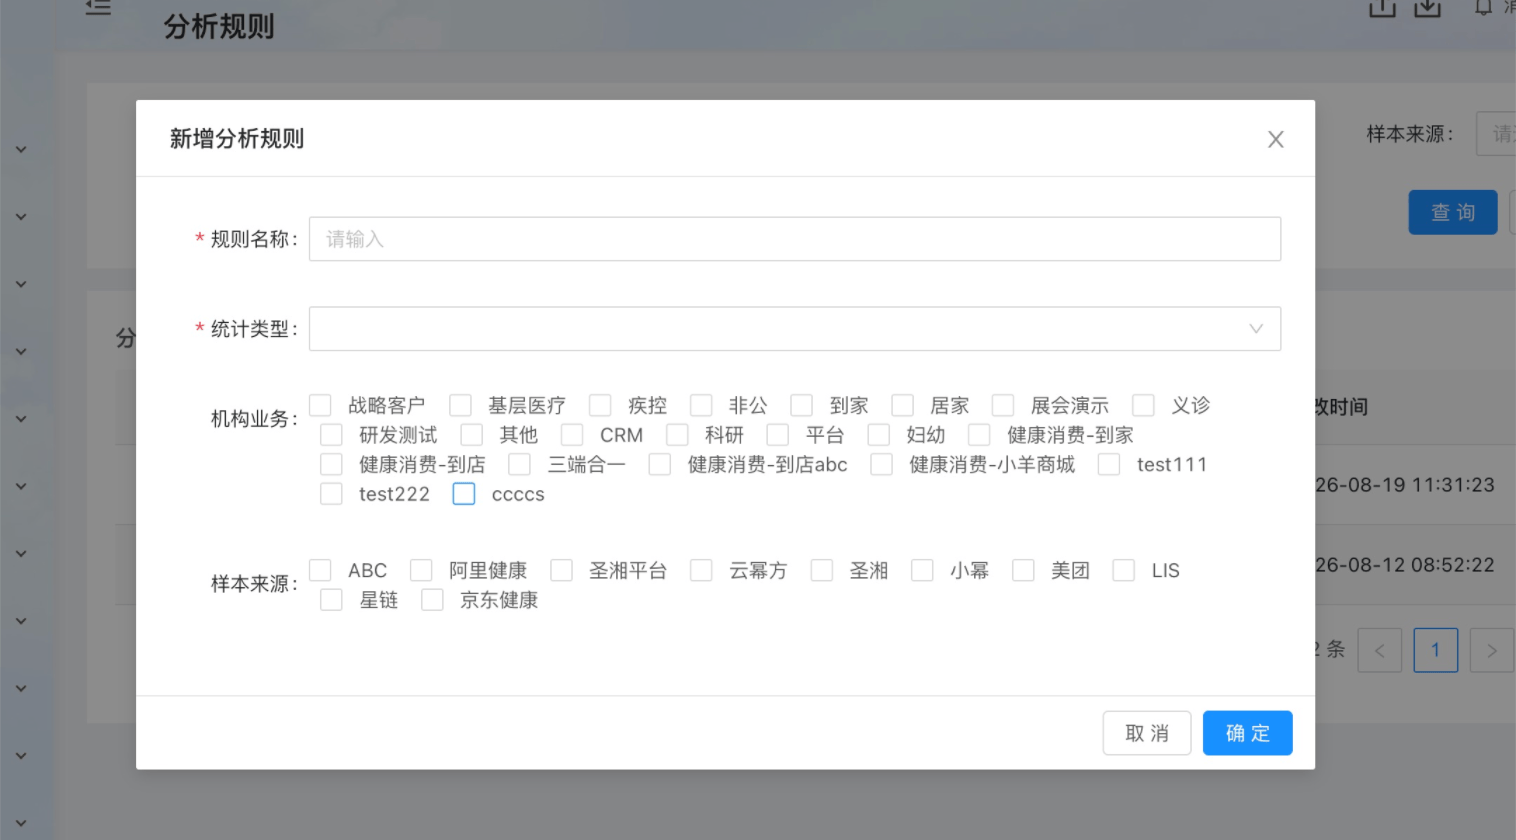Expand the first sidebar menu chevron
Screen dimensions: 1516x840
pos(21,150)
